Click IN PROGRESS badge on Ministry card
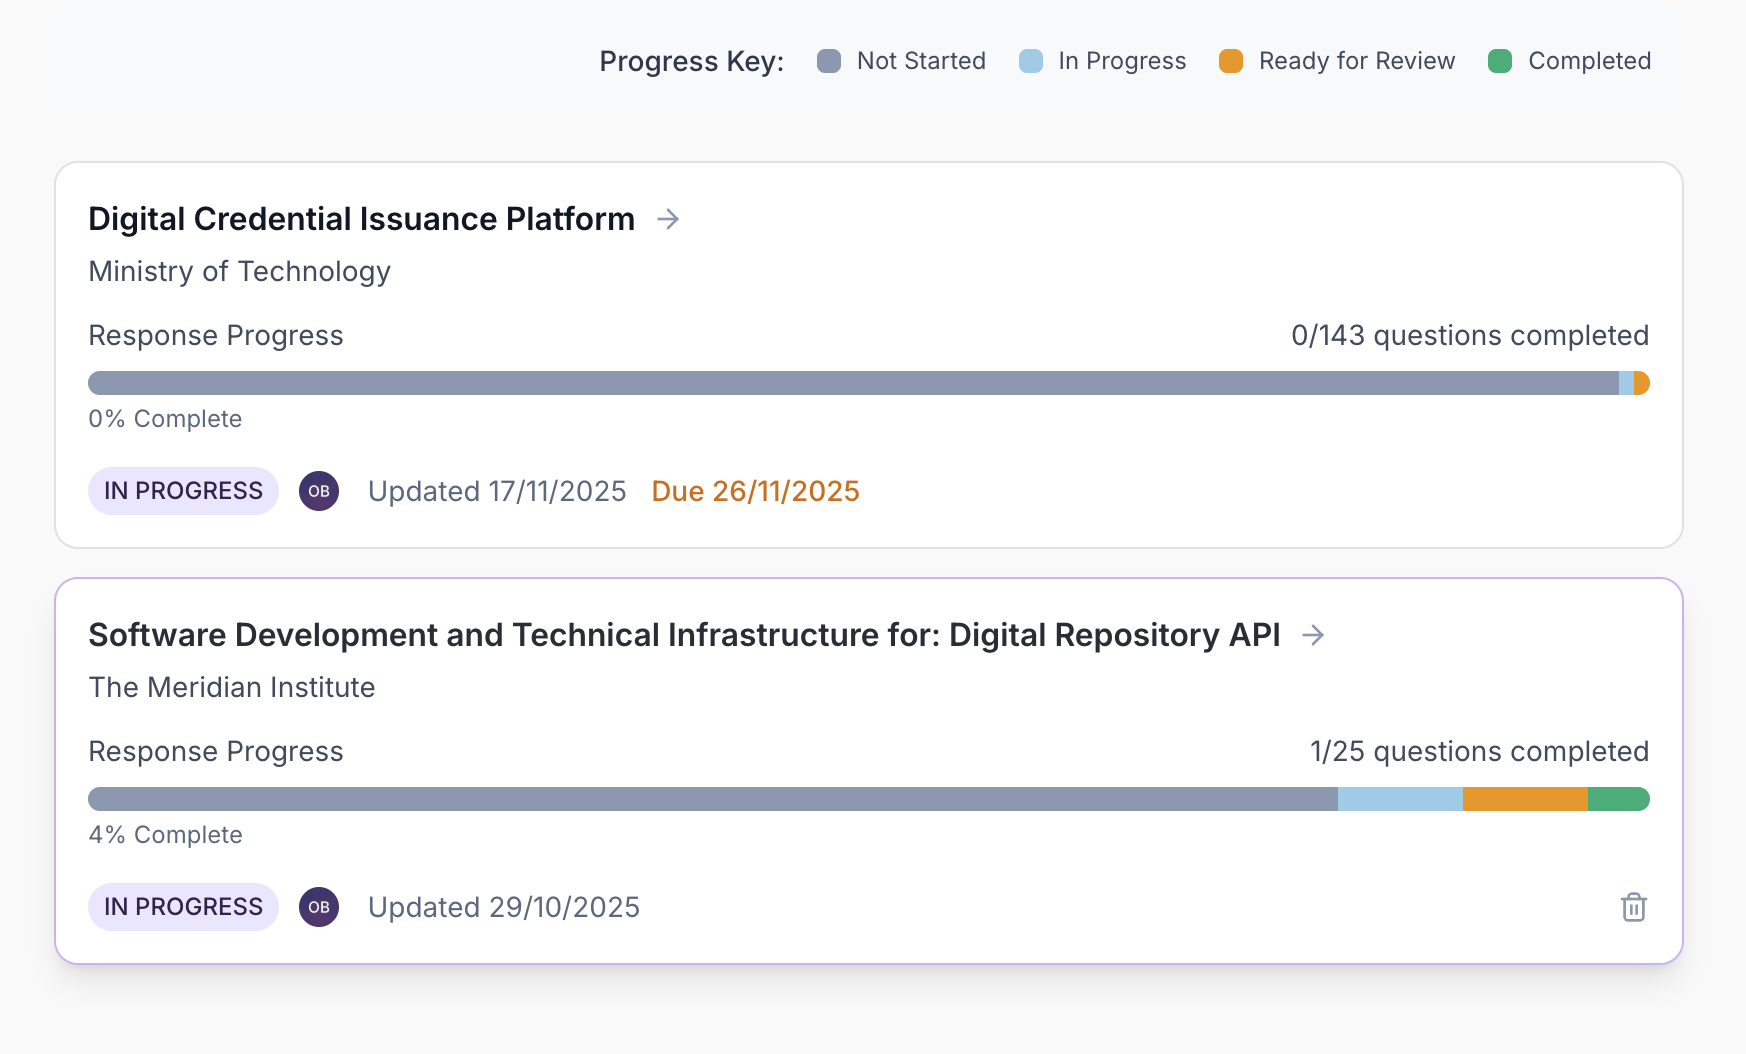 click(x=183, y=491)
